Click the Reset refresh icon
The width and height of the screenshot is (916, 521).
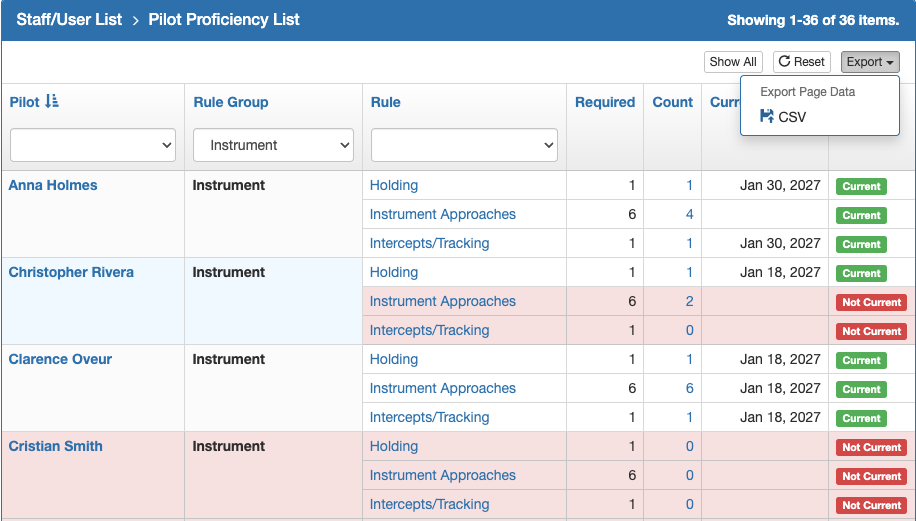(784, 61)
